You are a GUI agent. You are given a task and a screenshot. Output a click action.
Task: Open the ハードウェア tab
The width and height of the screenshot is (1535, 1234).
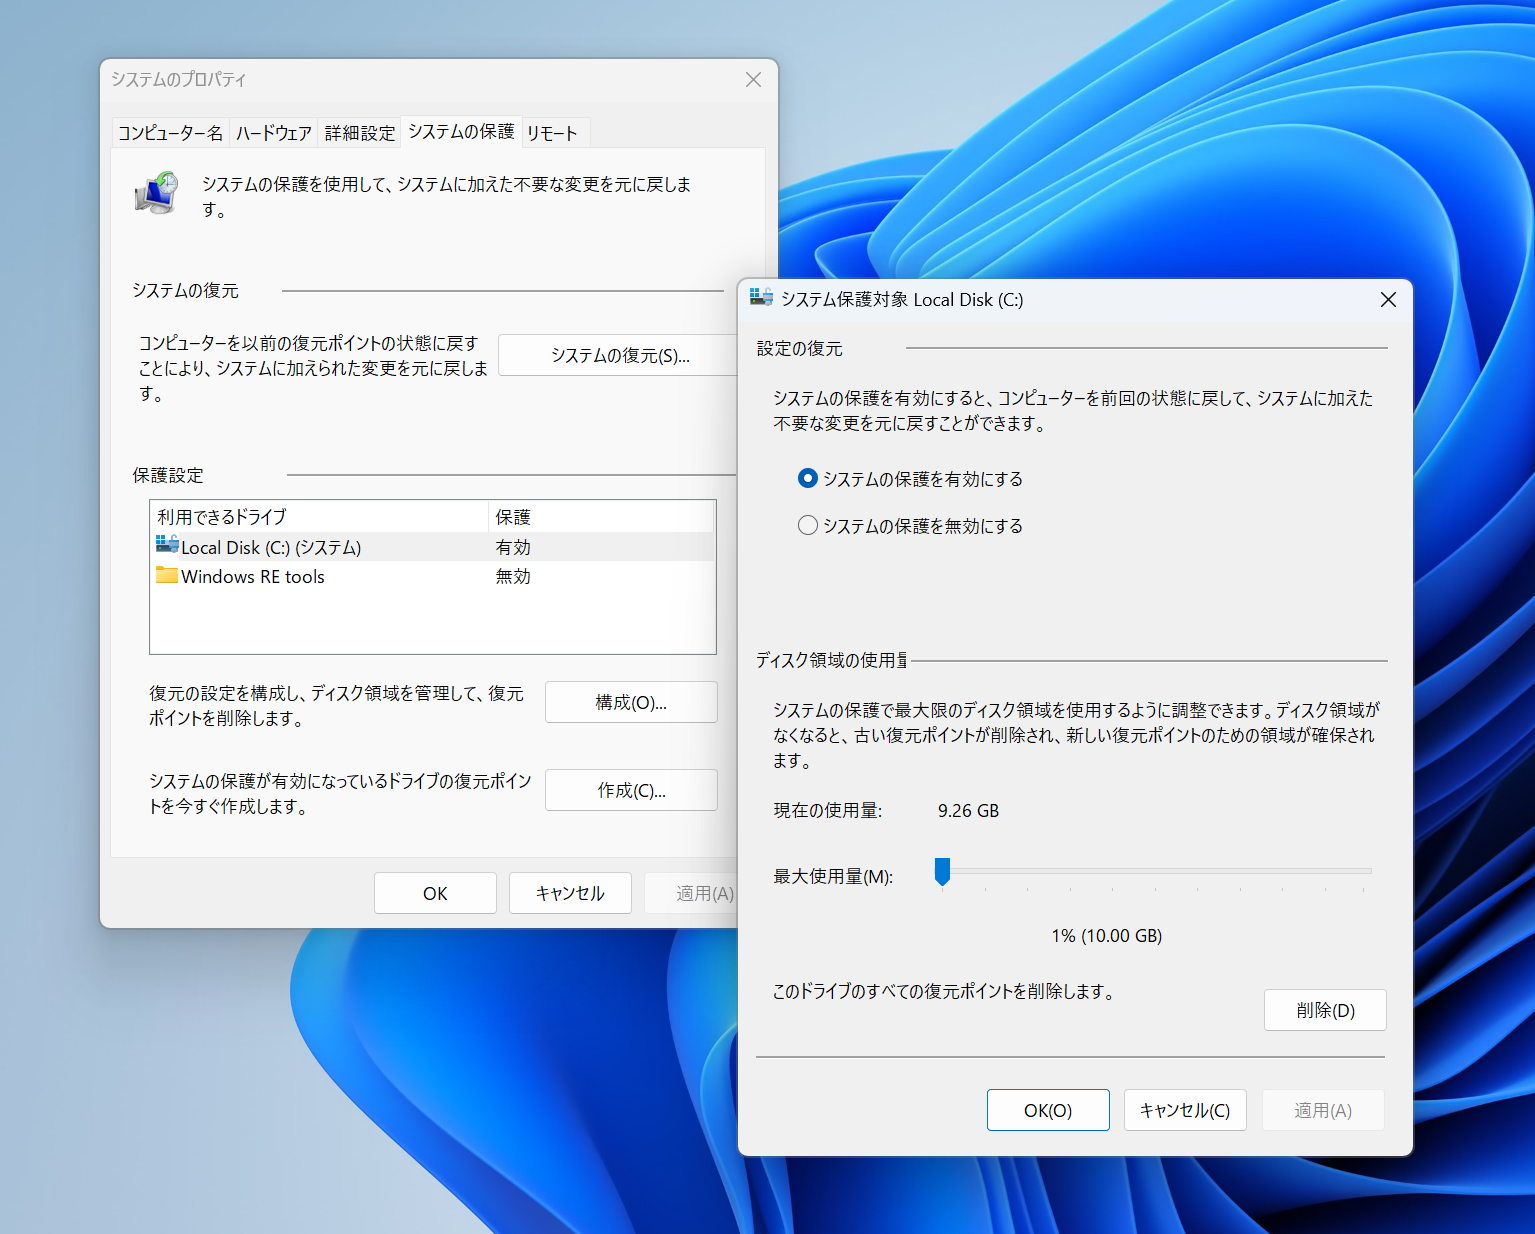tap(273, 131)
